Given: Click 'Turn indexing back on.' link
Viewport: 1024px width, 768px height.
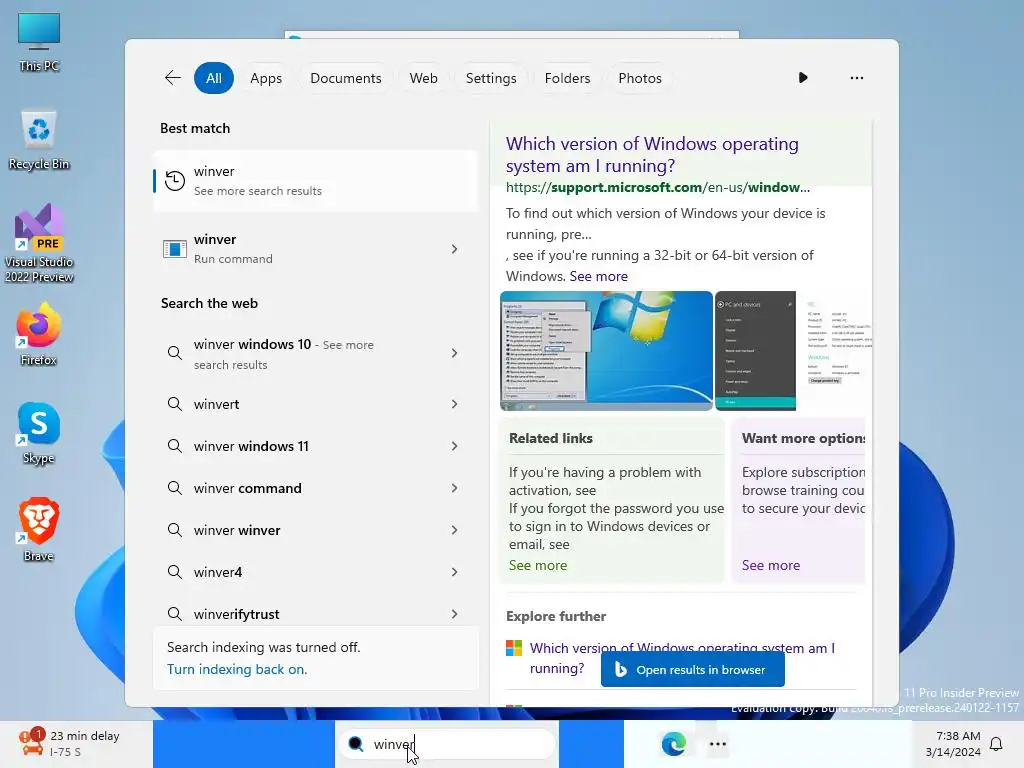Looking at the screenshot, I should [237, 669].
